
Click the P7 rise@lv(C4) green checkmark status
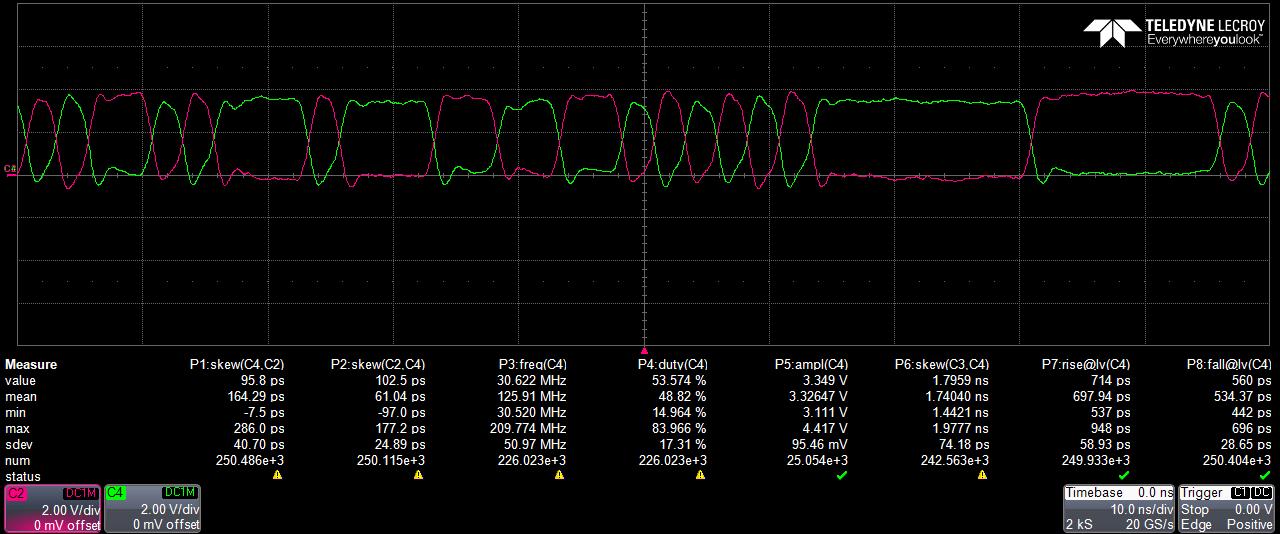pos(1123,475)
